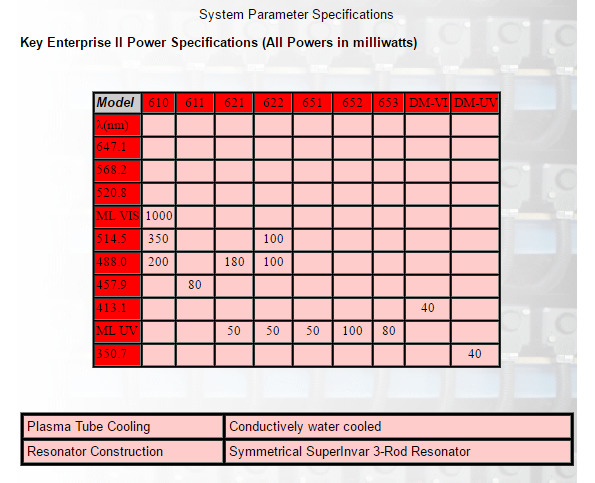Viewport: 595px width, 483px height.
Task: Select the '653' model column header
Action: [x=388, y=103]
